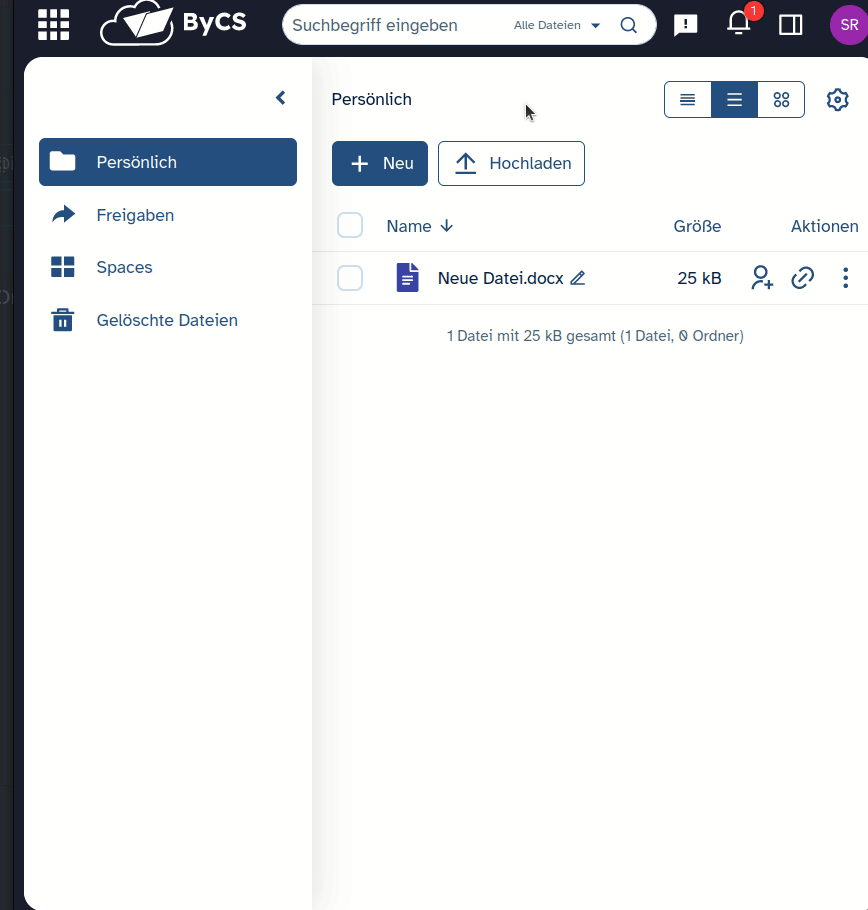Sort by the Name column header

coord(420,226)
